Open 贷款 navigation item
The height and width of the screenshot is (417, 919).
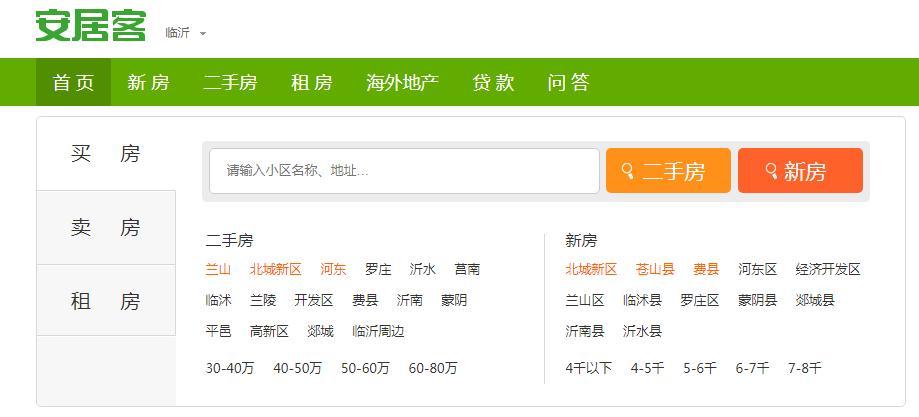click(493, 82)
